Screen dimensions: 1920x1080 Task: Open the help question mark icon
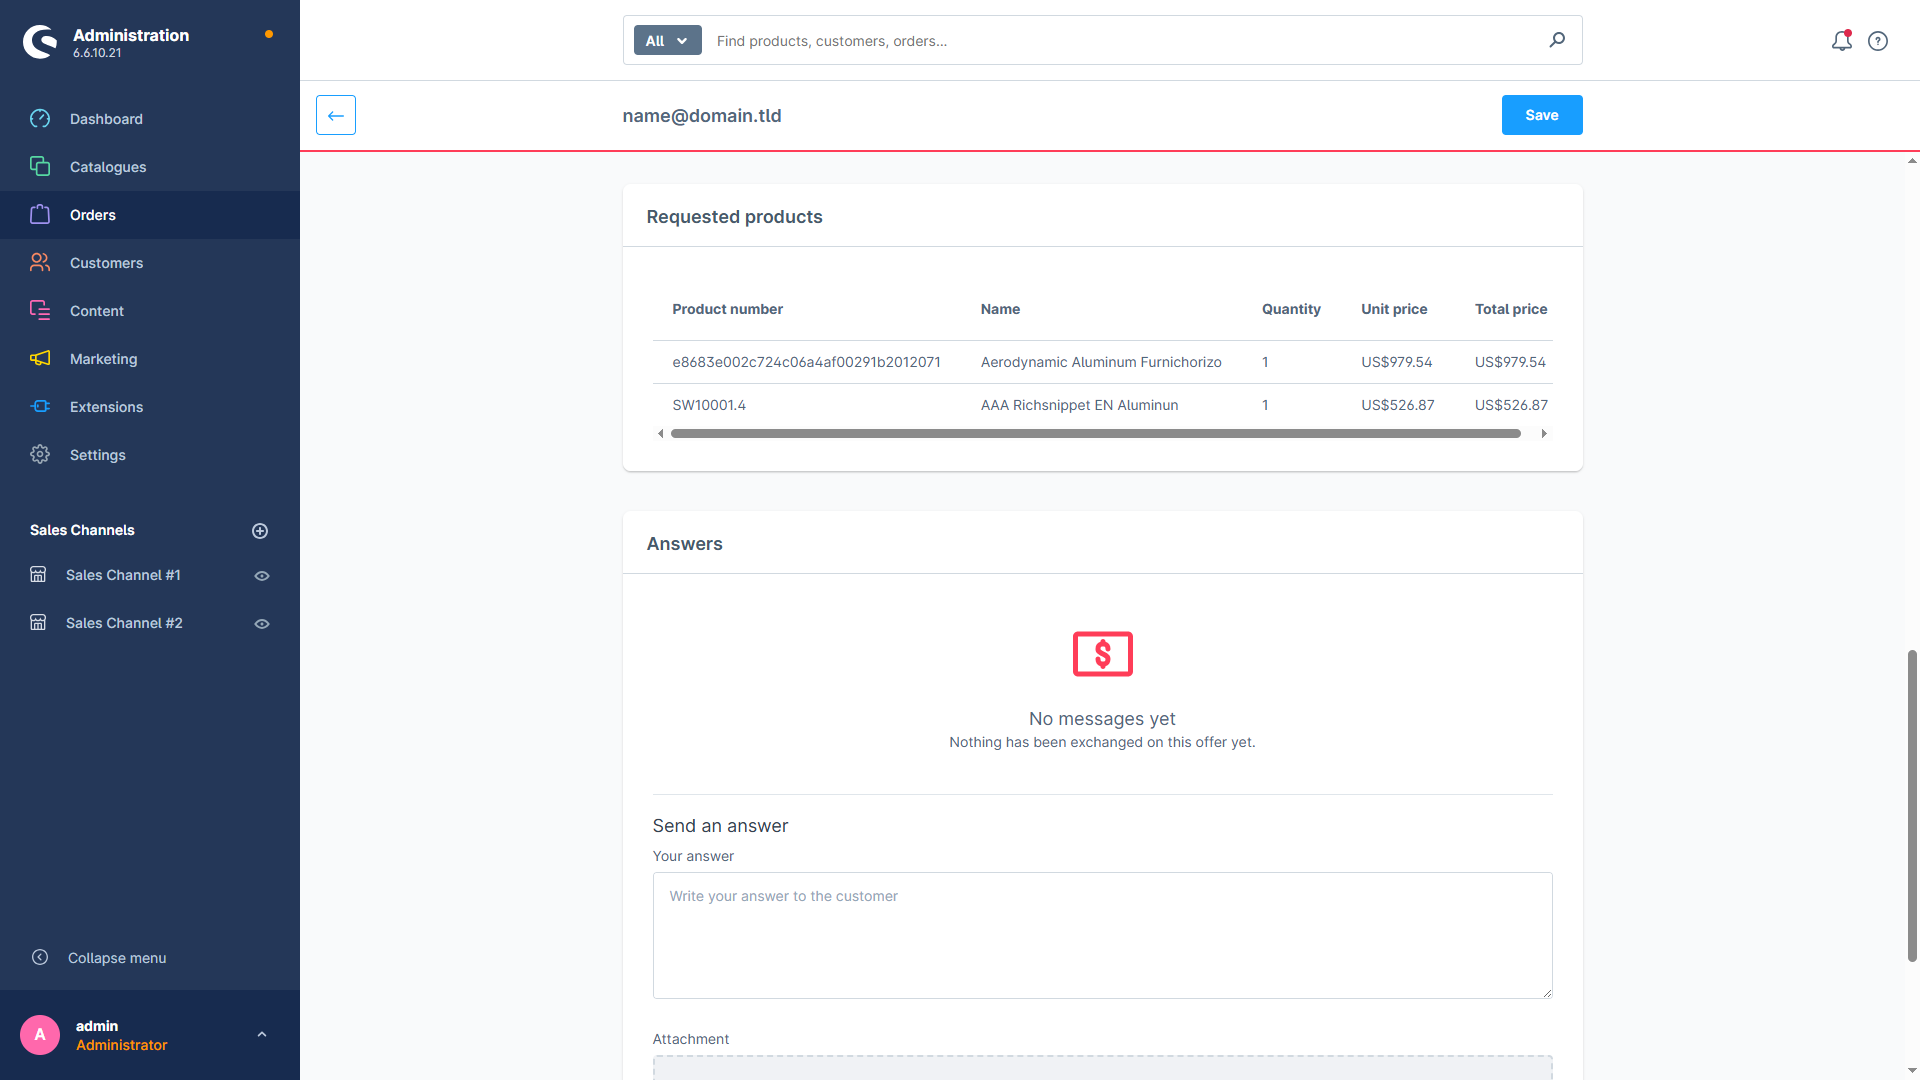click(x=1878, y=41)
